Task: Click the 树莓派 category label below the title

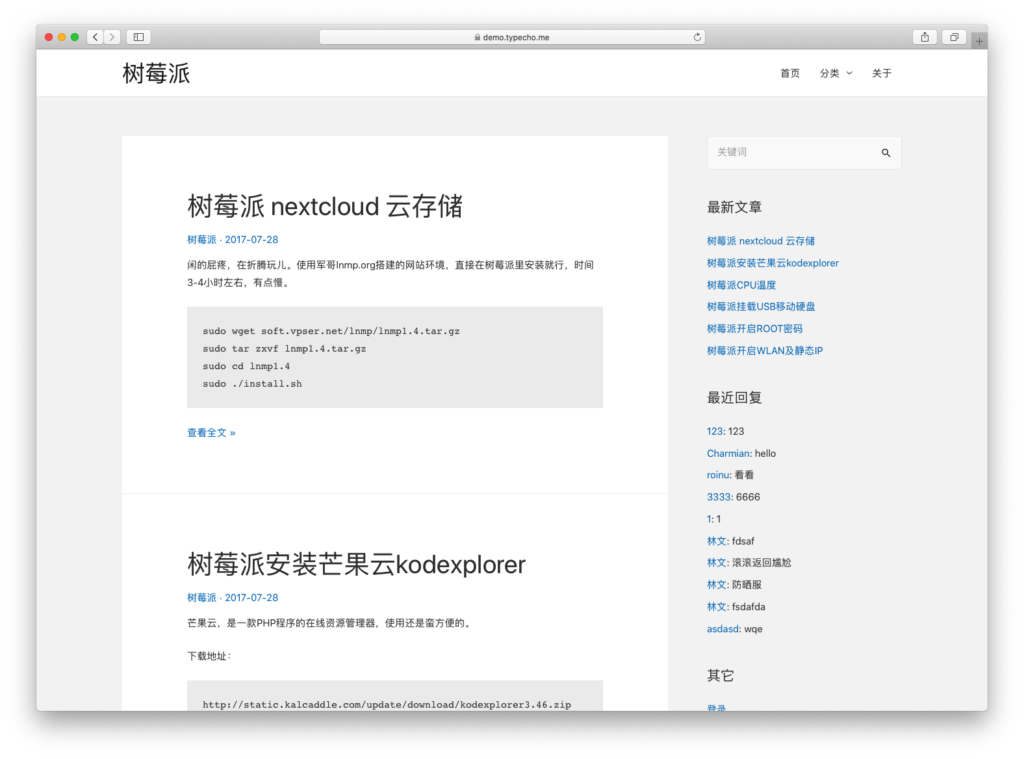Action: (x=199, y=239)
